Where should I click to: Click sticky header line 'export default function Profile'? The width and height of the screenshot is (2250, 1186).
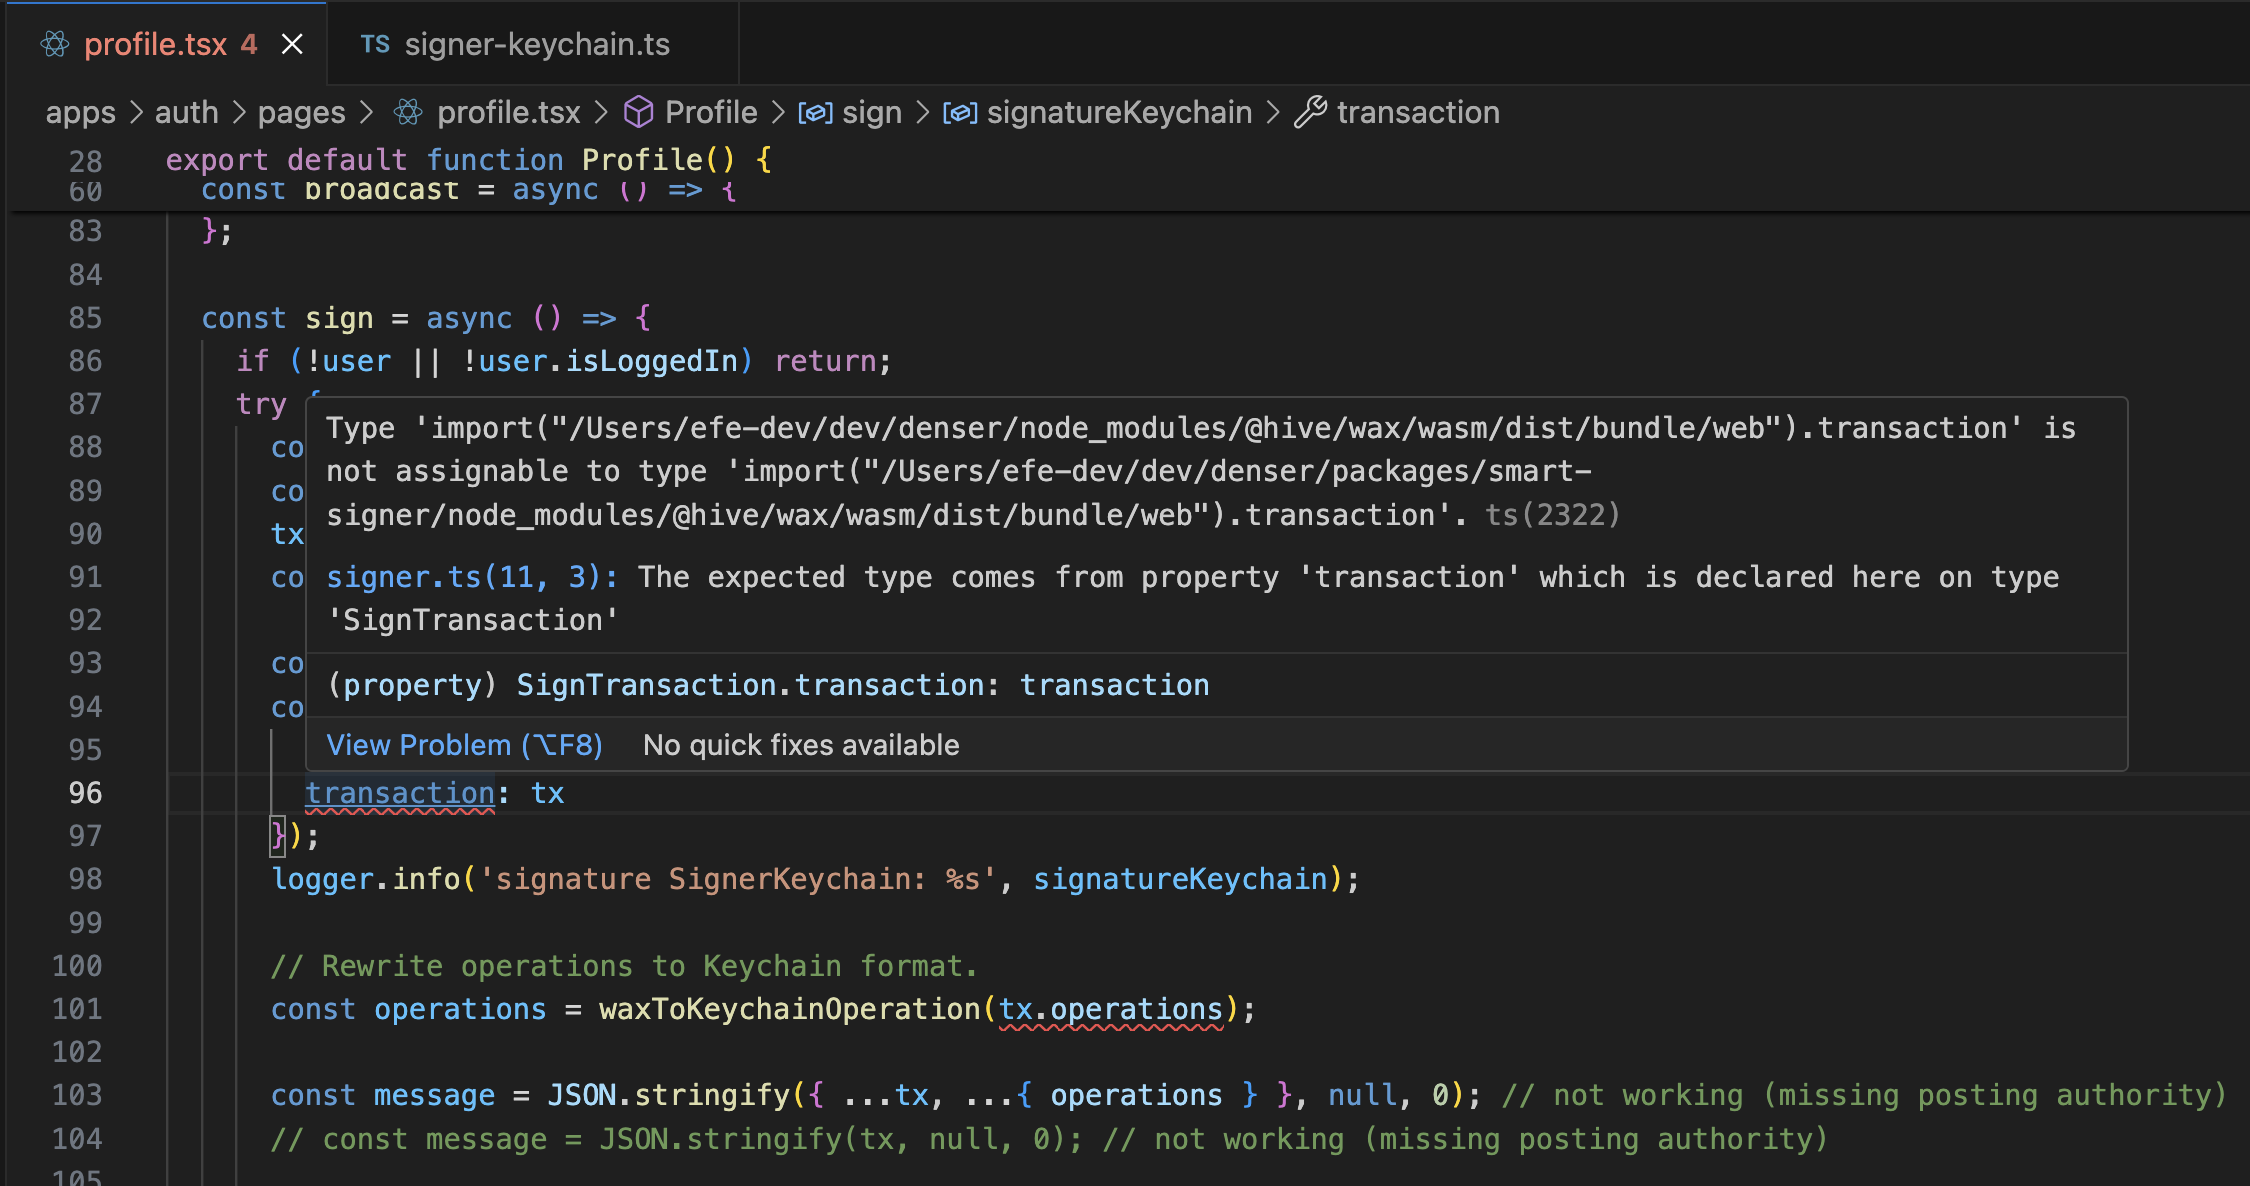coord(468,160)
